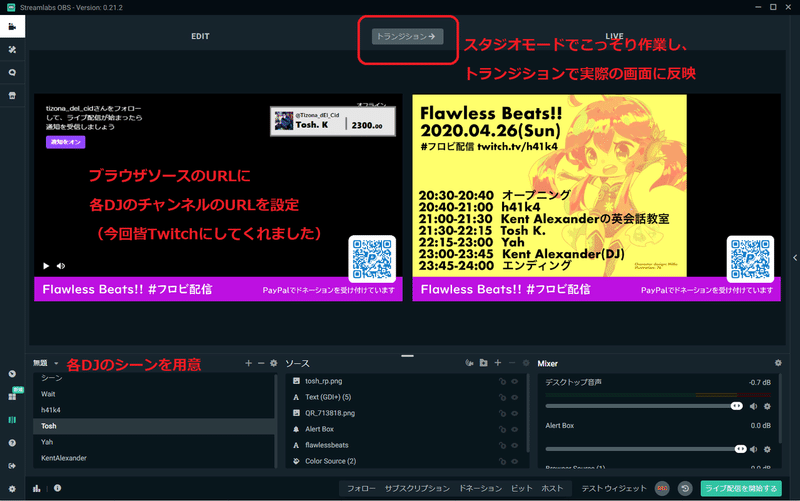Viewport: 800px width, 501px height.
Task: Open source properties gear icon
Action: [526, 363]
